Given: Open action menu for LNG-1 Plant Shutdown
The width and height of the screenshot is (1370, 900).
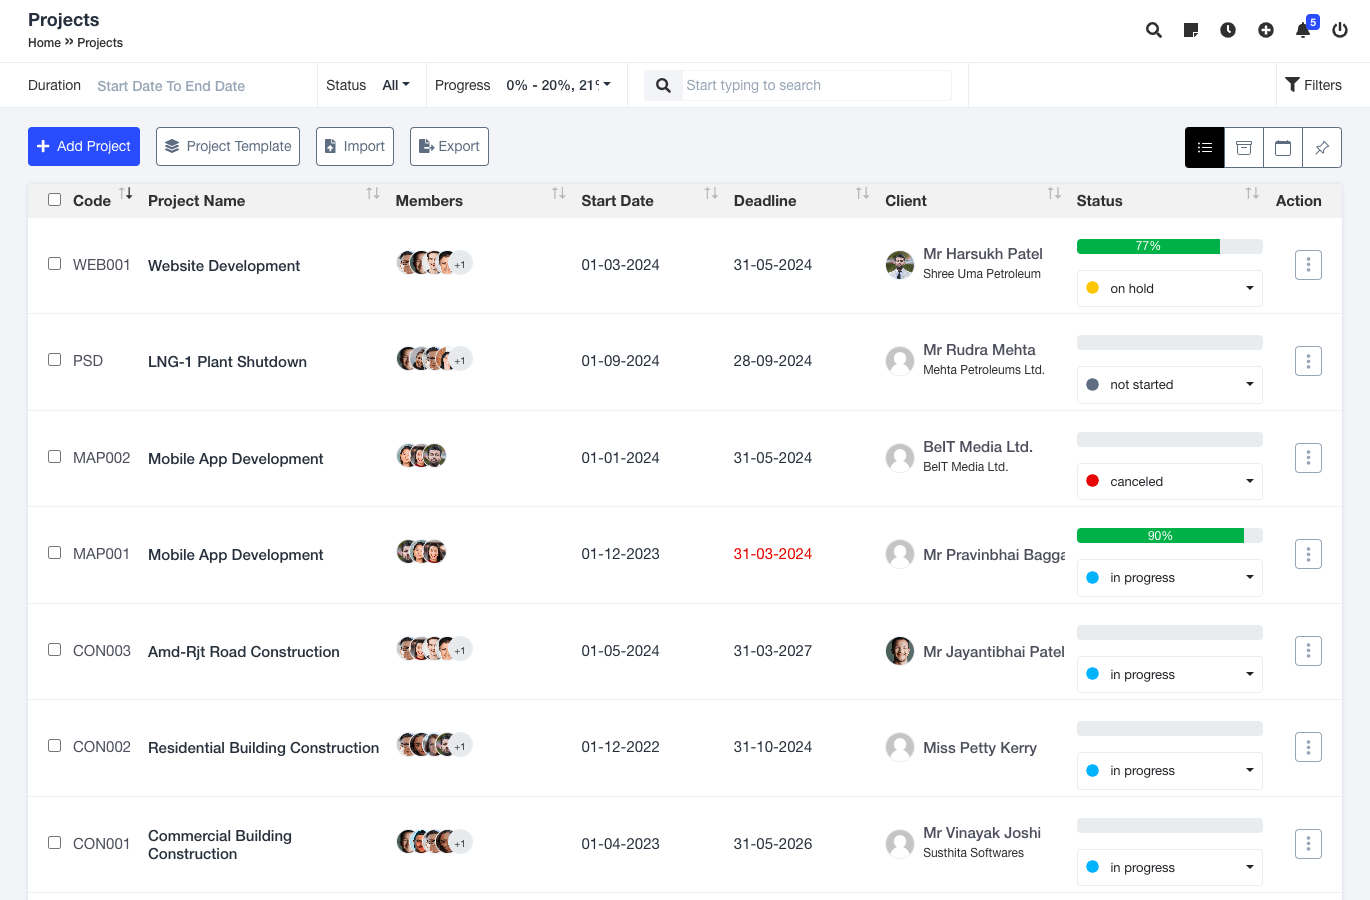Looking at the screenshot, I should (x=1308, y=361).
